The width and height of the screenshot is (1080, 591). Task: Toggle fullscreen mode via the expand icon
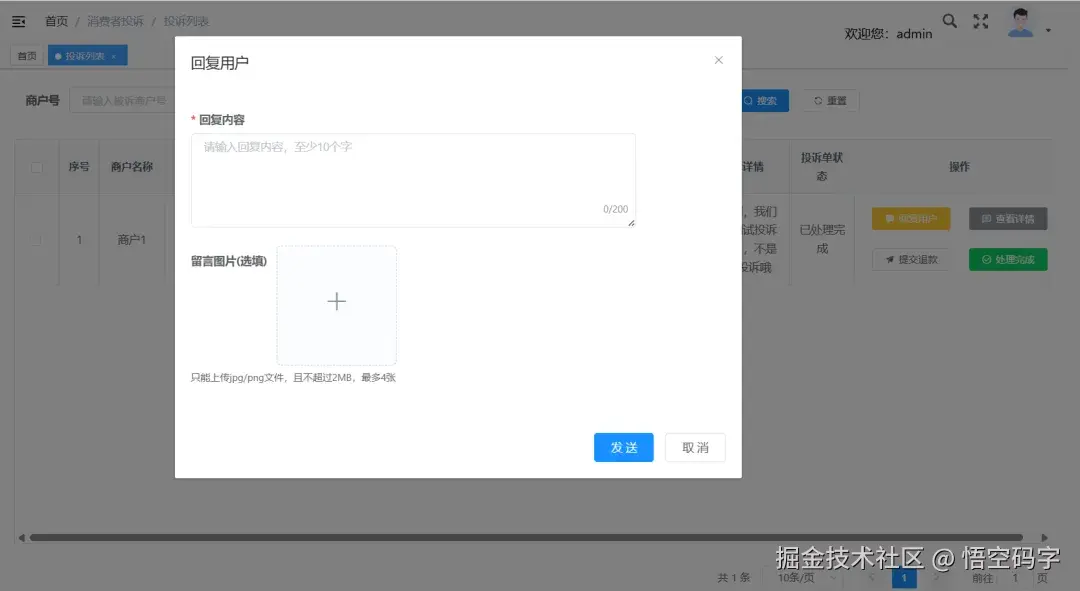tap(981, 20)
